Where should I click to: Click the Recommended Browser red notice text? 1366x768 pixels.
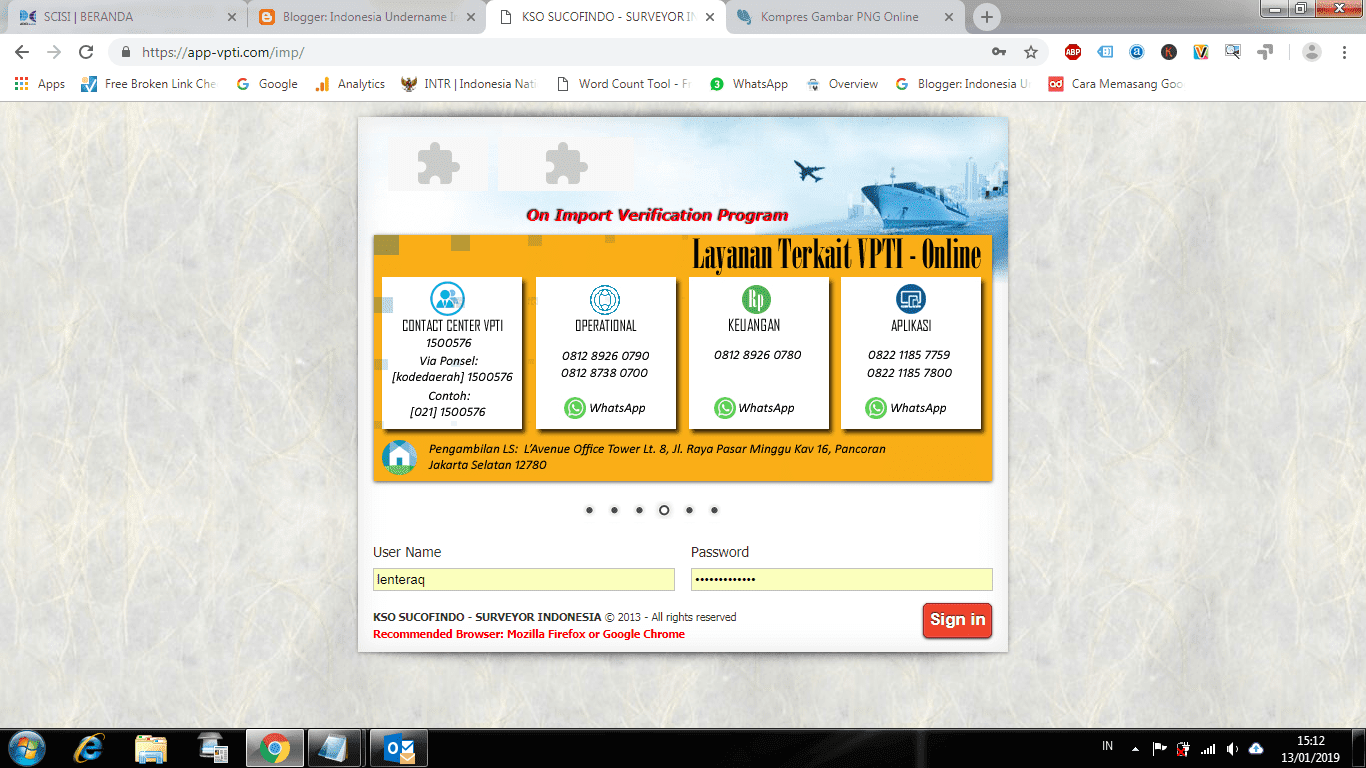pos(529,634)
